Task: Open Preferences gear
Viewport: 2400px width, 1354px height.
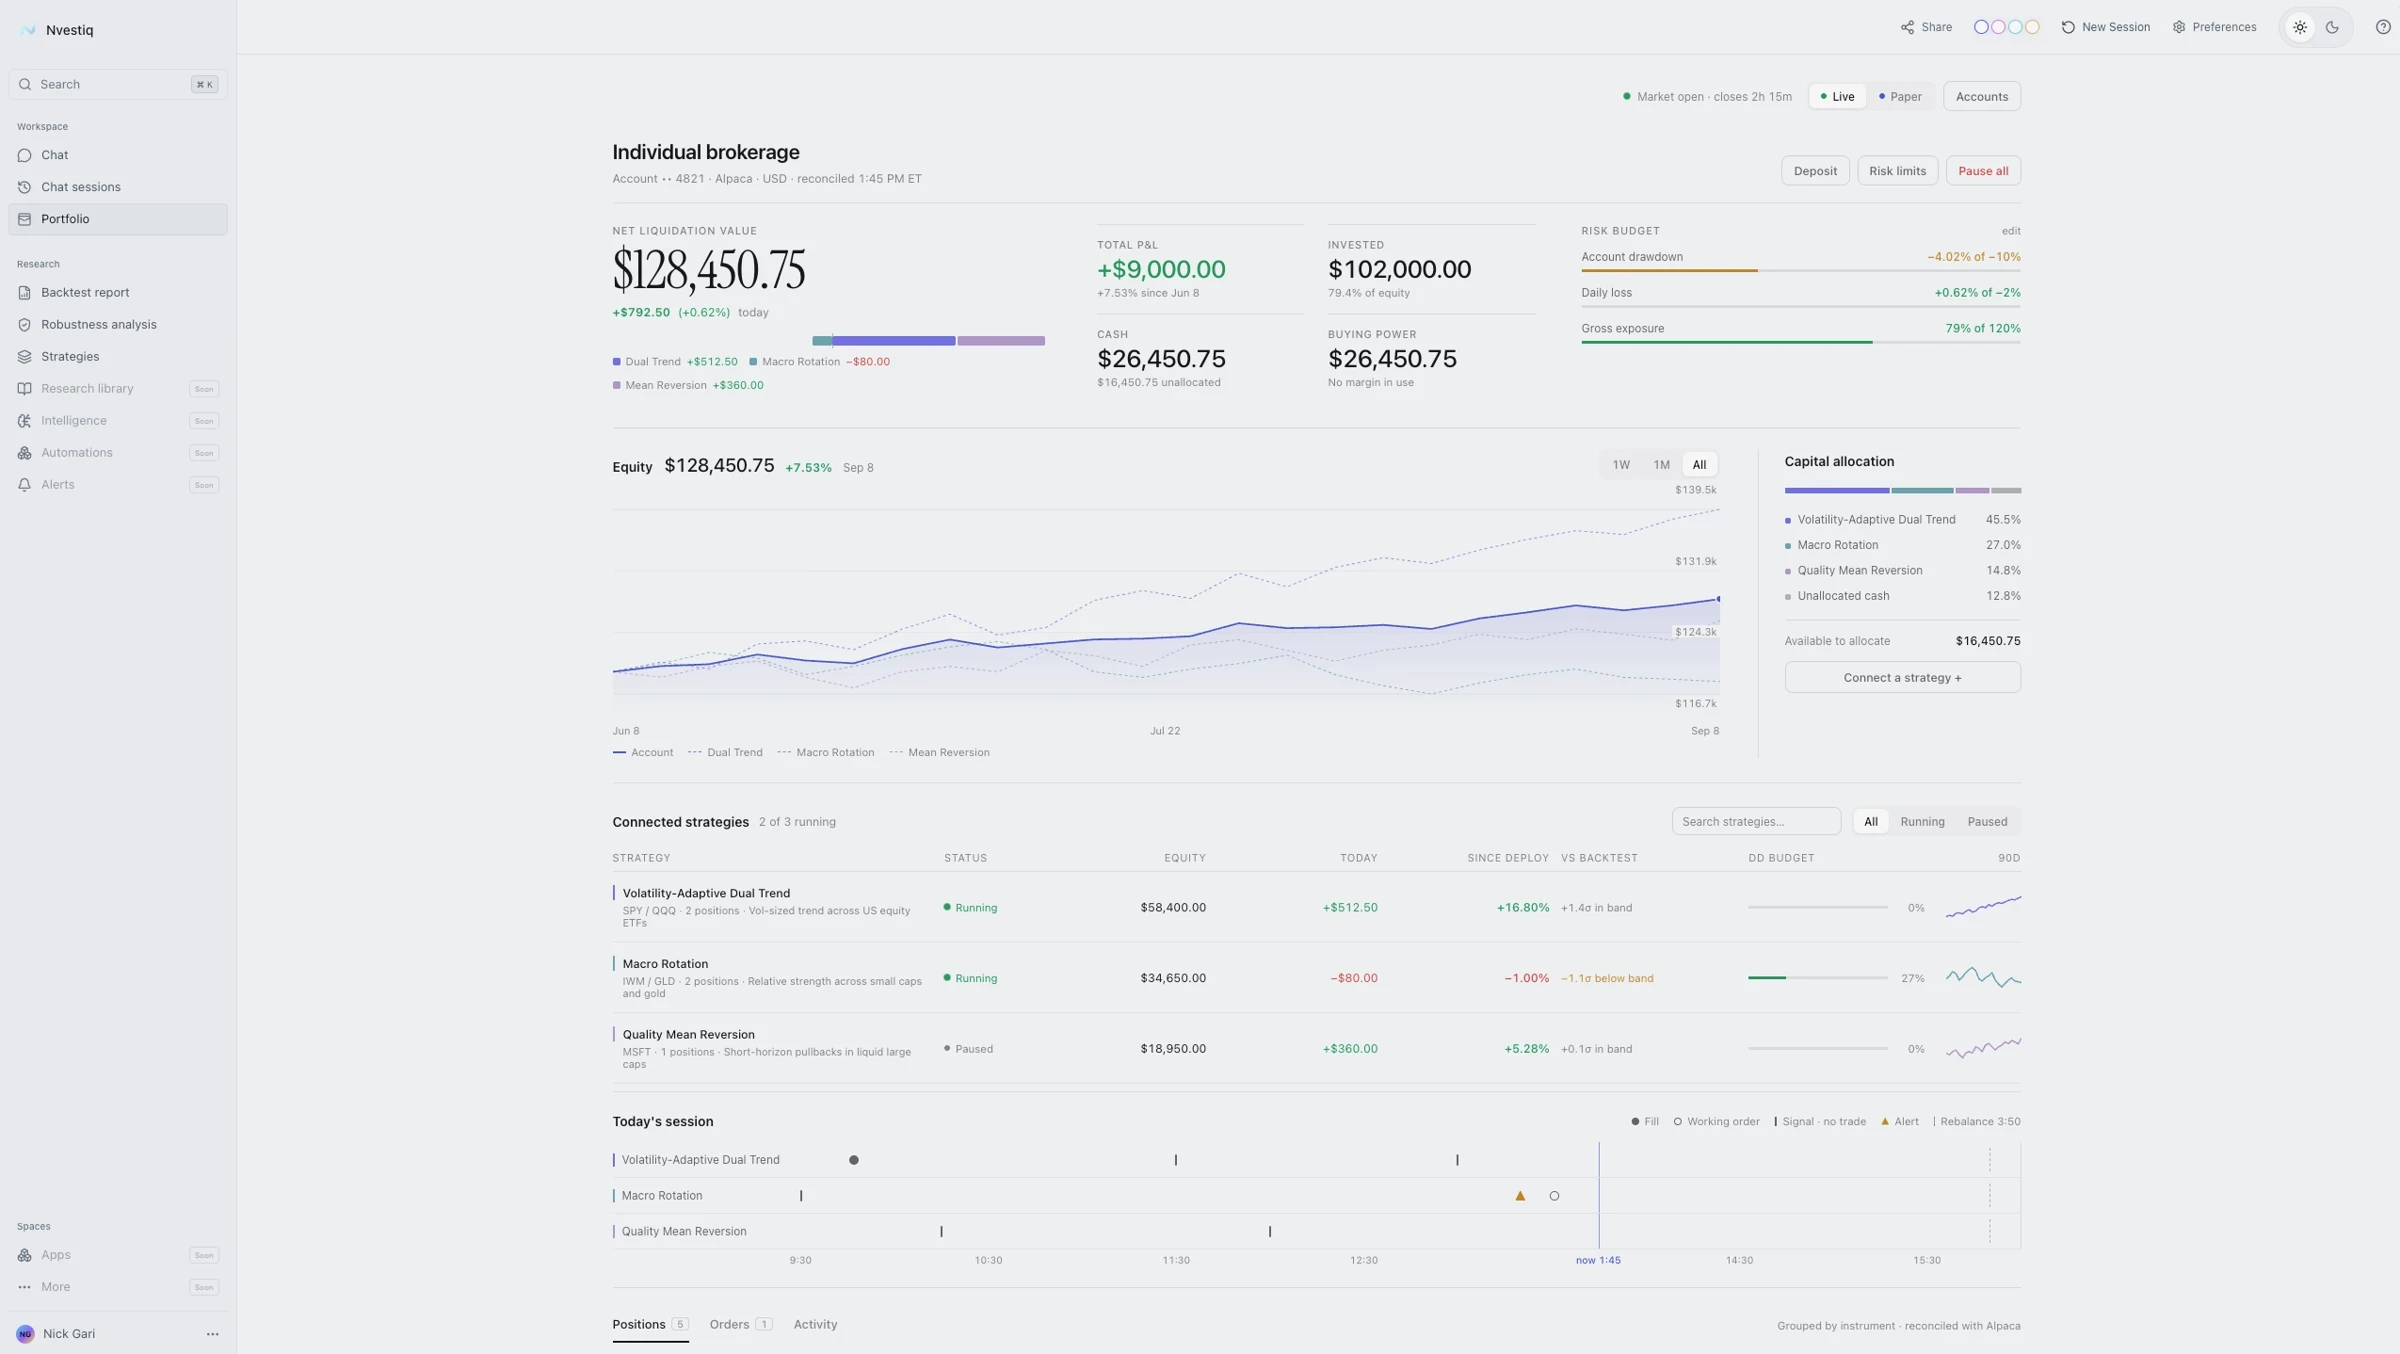Action: pos(2214,28)
